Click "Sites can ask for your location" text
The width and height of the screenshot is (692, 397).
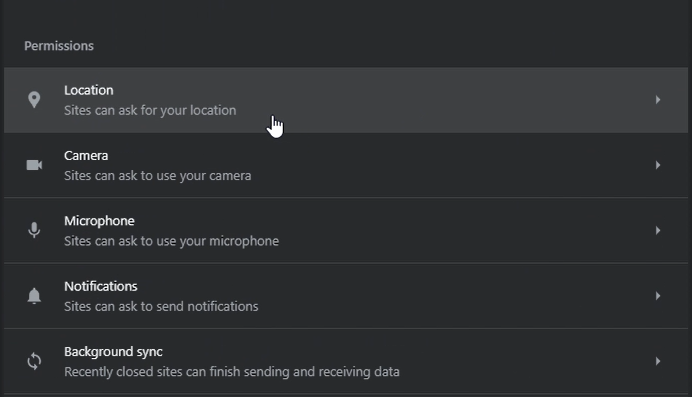[x=150, y=110]
